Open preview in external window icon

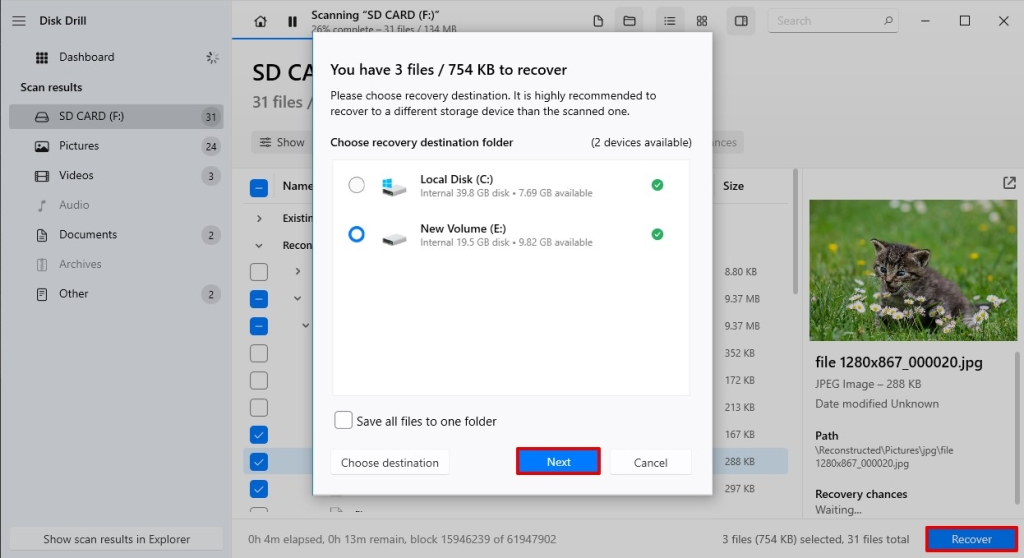(x=1009, y=183)
